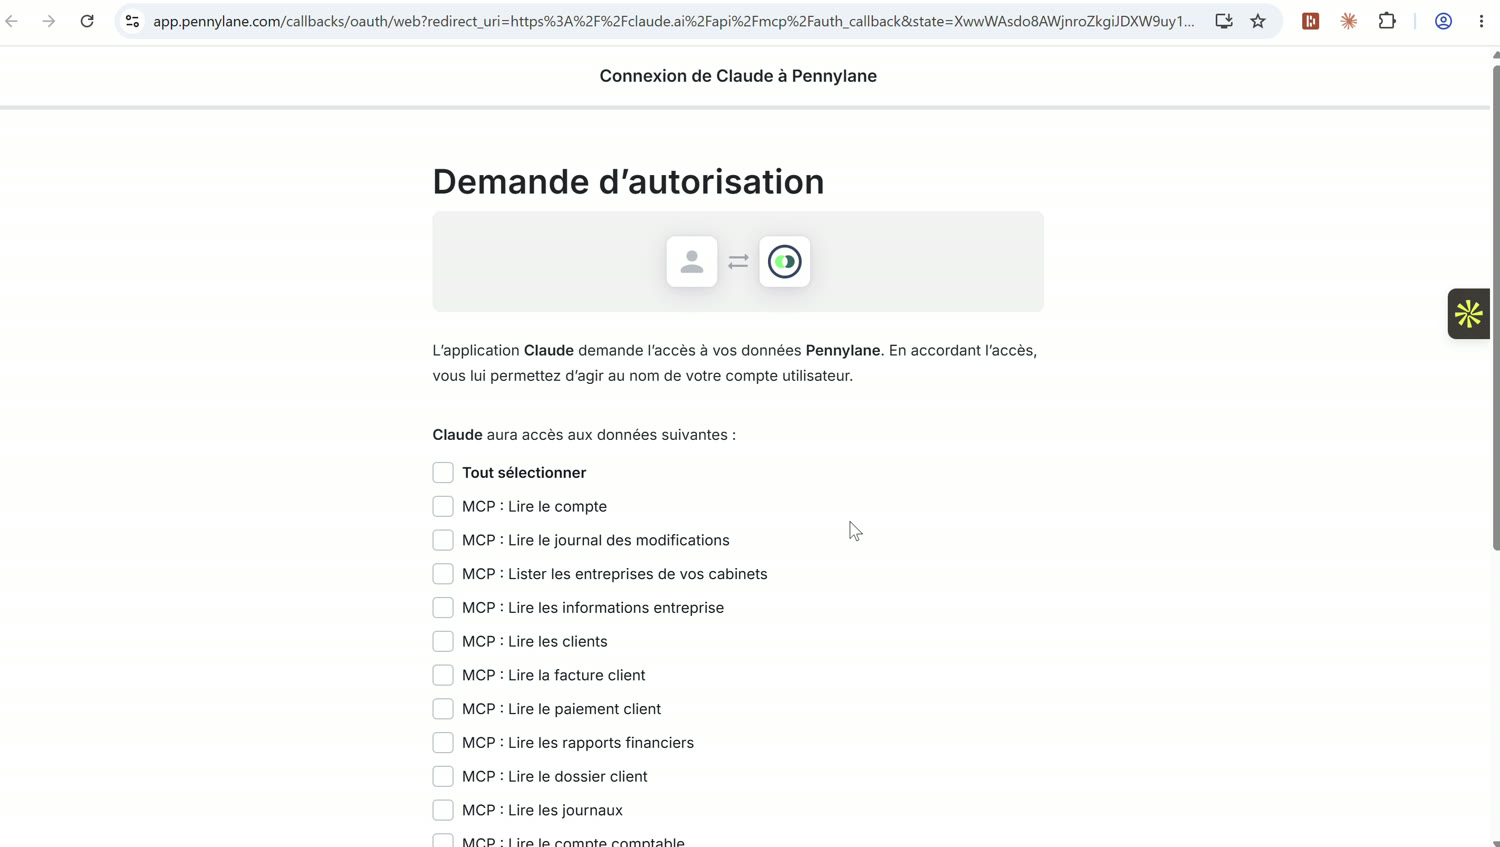Tick Lire le journal des modifications
The width and height of the screenshot is (1500, 847).
tap(443, 540)
